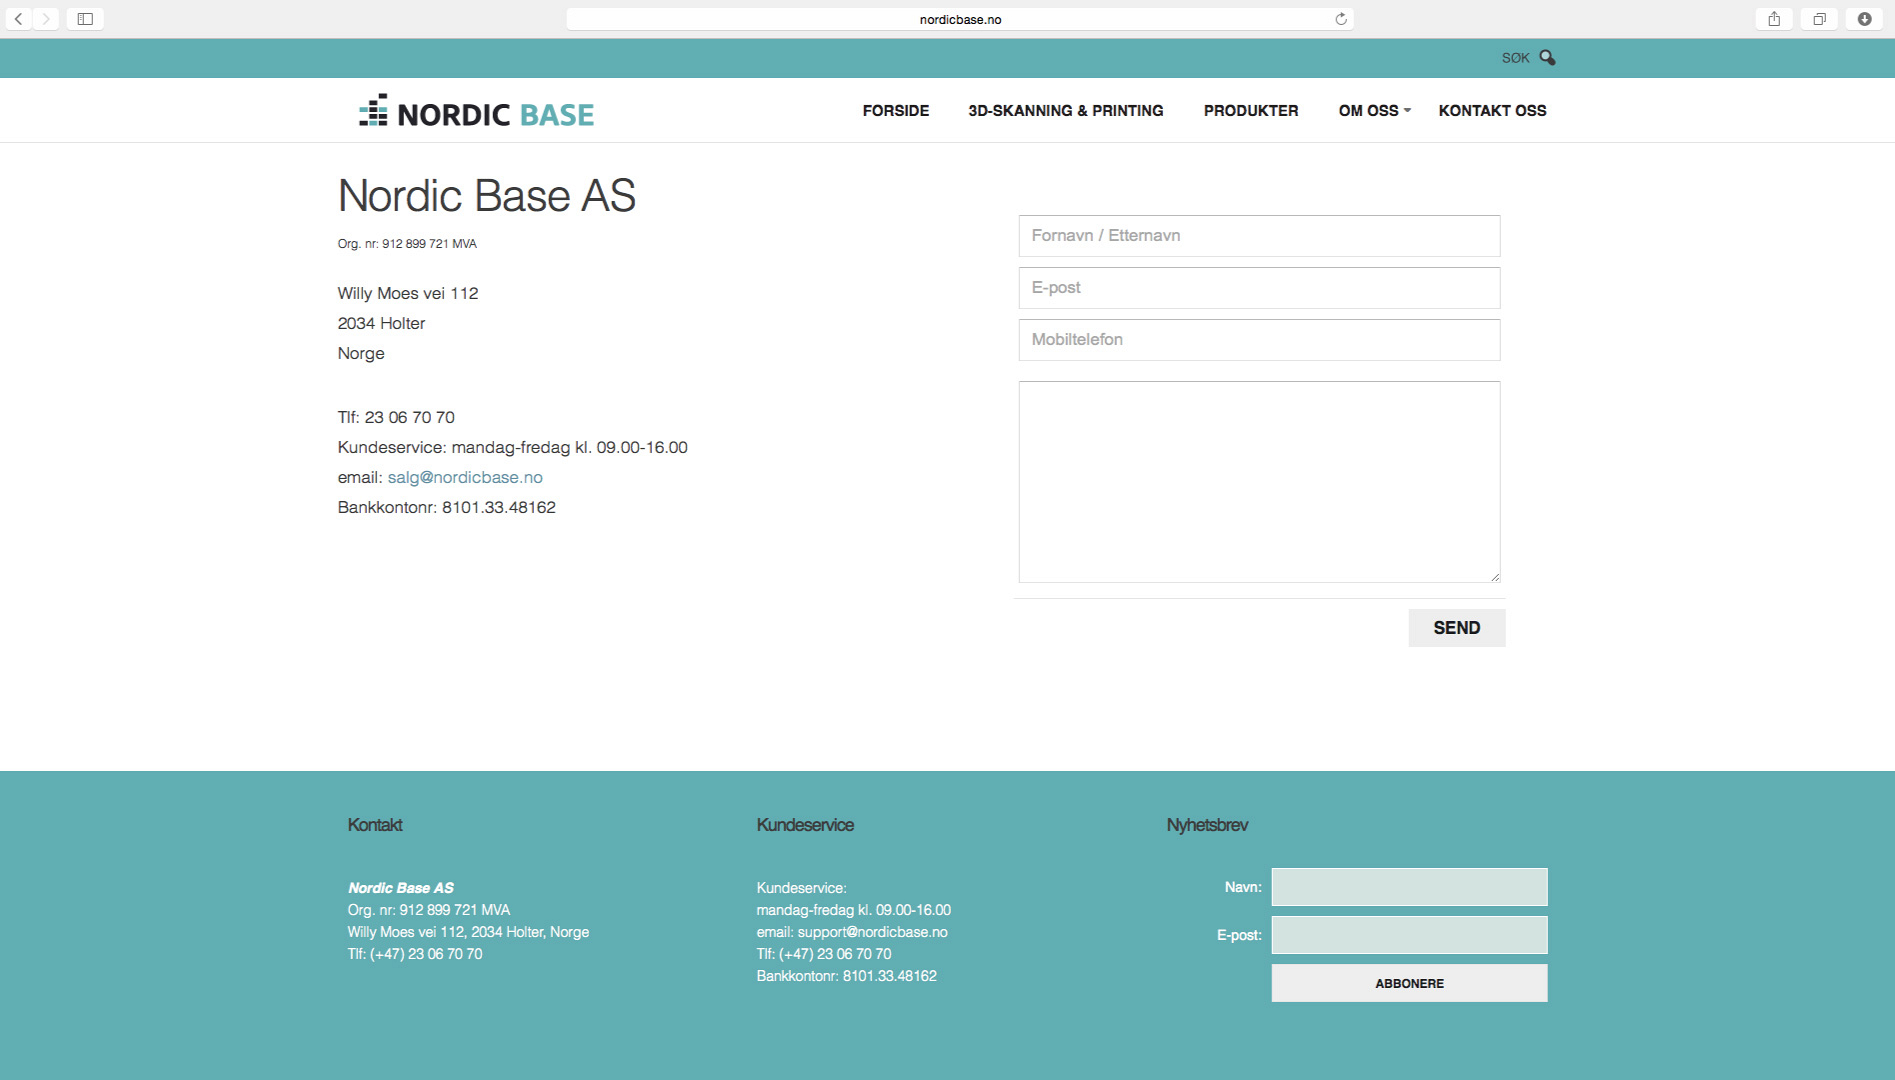This screenshot has height=1080, width=1895.
Task: Click the 2034 Holter text
Action: [381, 324]
